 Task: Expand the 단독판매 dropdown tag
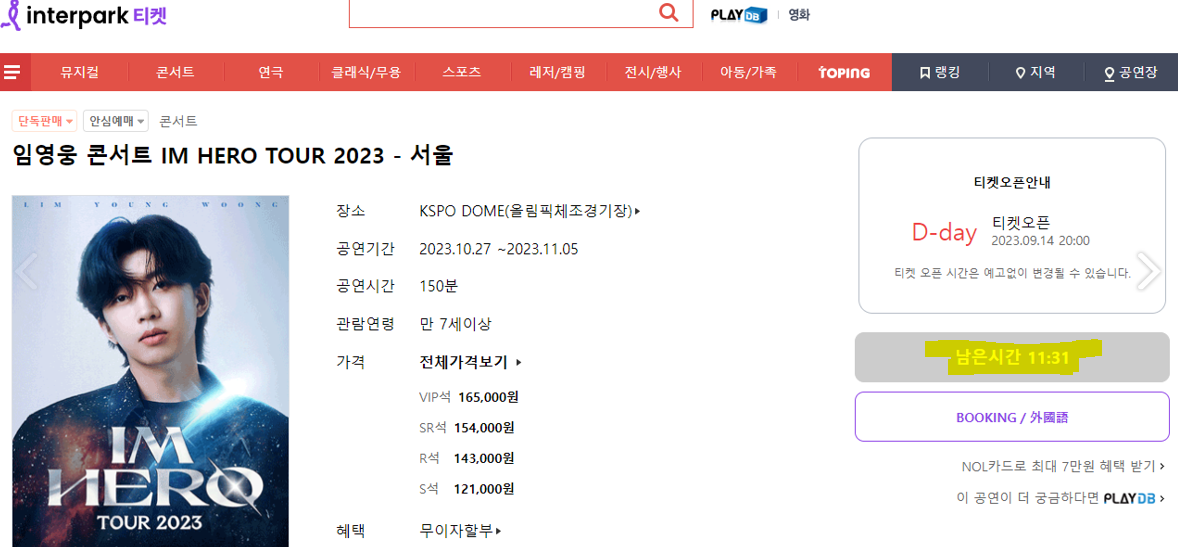coord(45,121)
